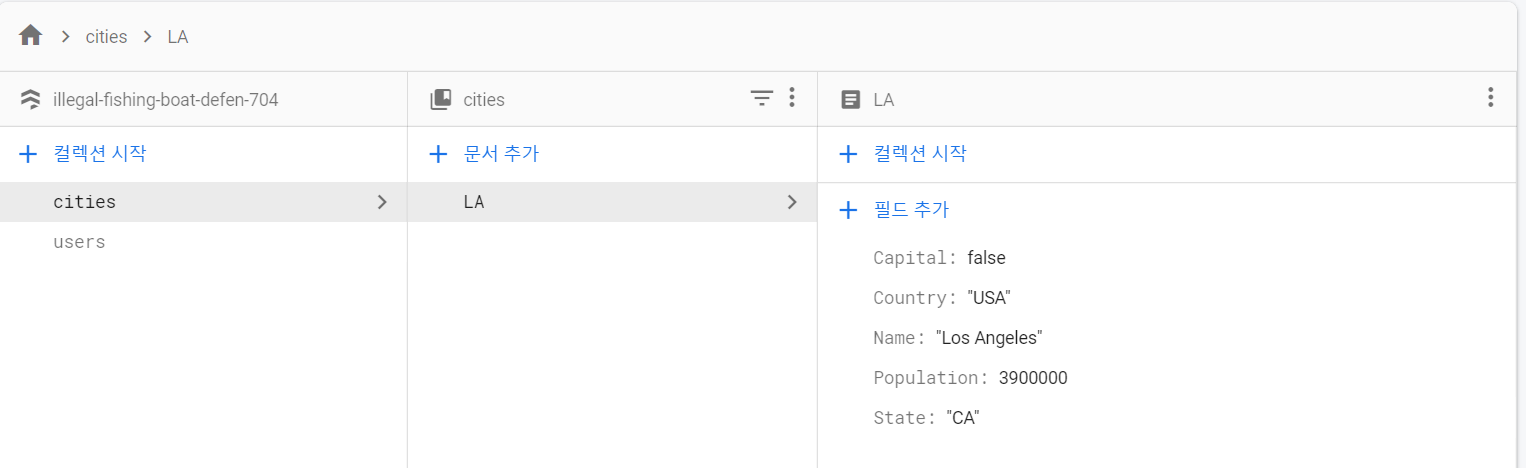Viewport: 1526px width, 468px height.
Task: Click the Capital field value false
Action: 986,258
